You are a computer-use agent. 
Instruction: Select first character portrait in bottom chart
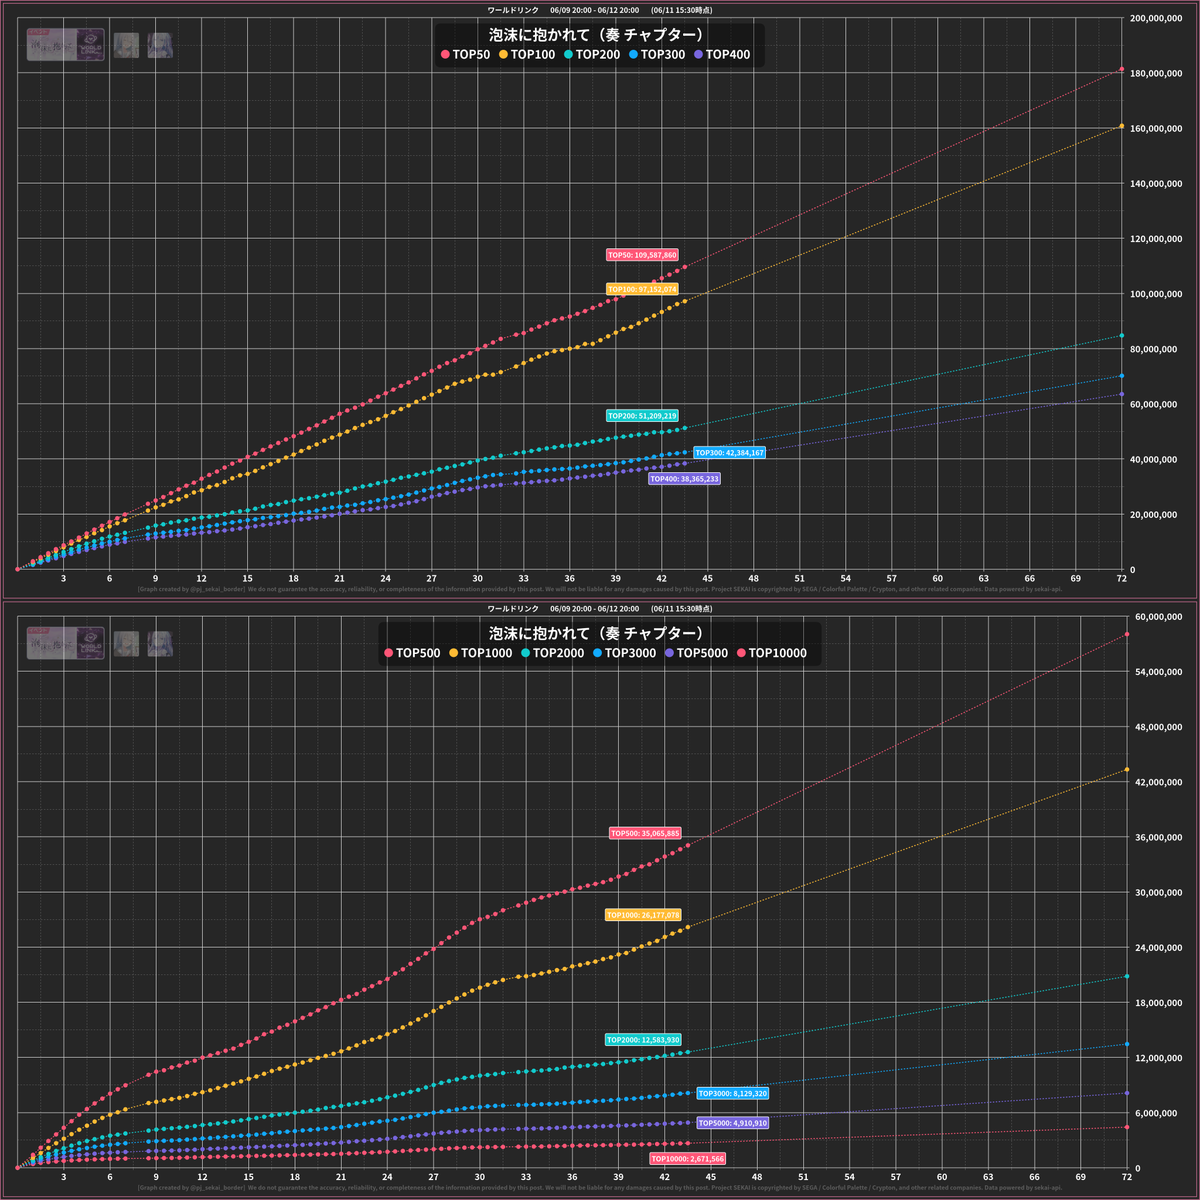(126, 643)
